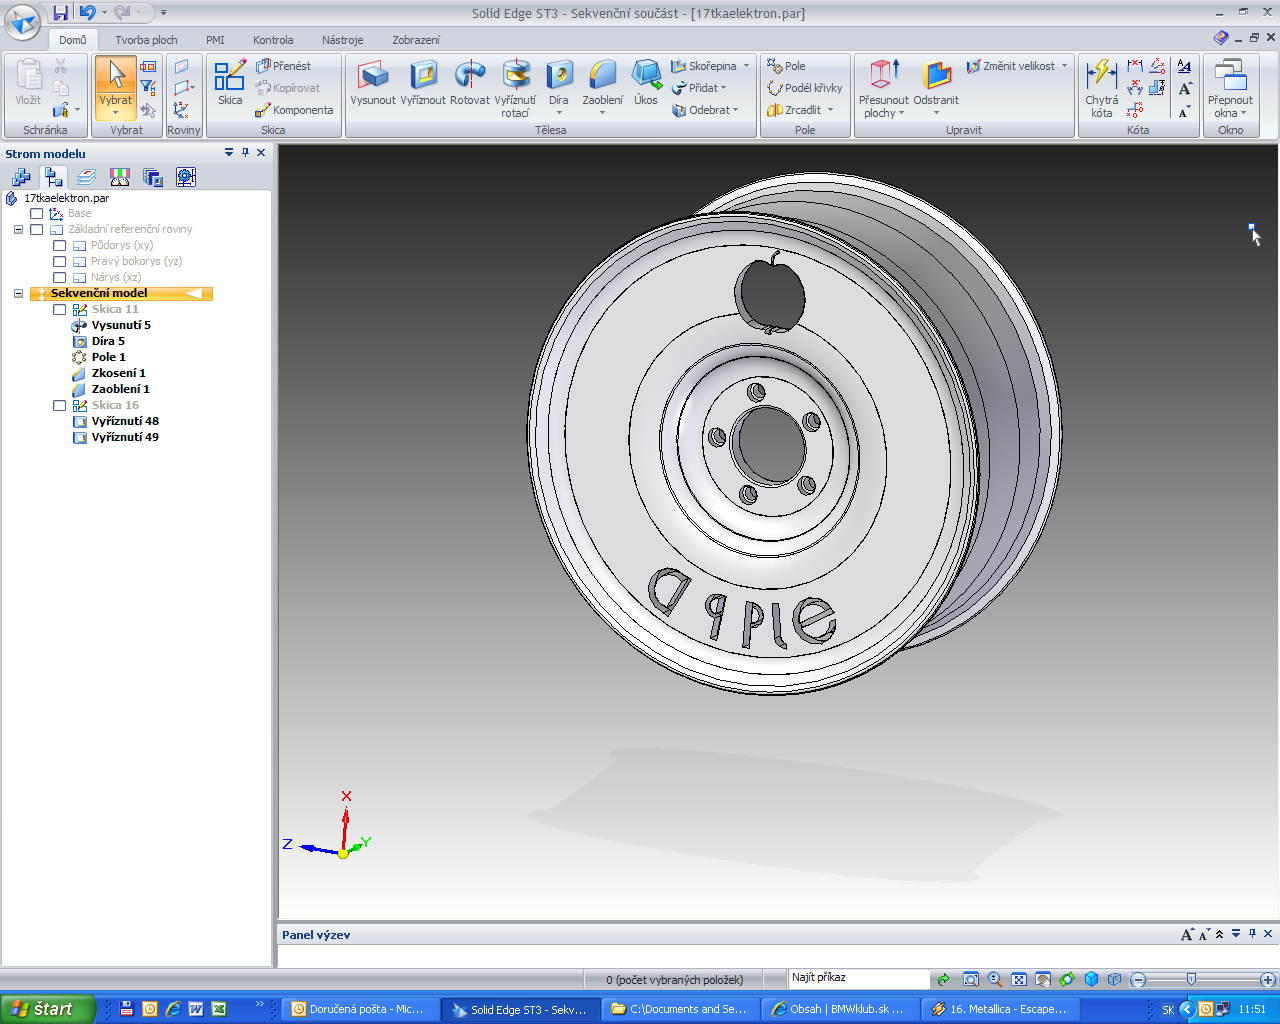Screen dimensions: 1280x1024
Task: Click the Chytrá kóta smart dimension icon
Action: (x=1101, y=77)
